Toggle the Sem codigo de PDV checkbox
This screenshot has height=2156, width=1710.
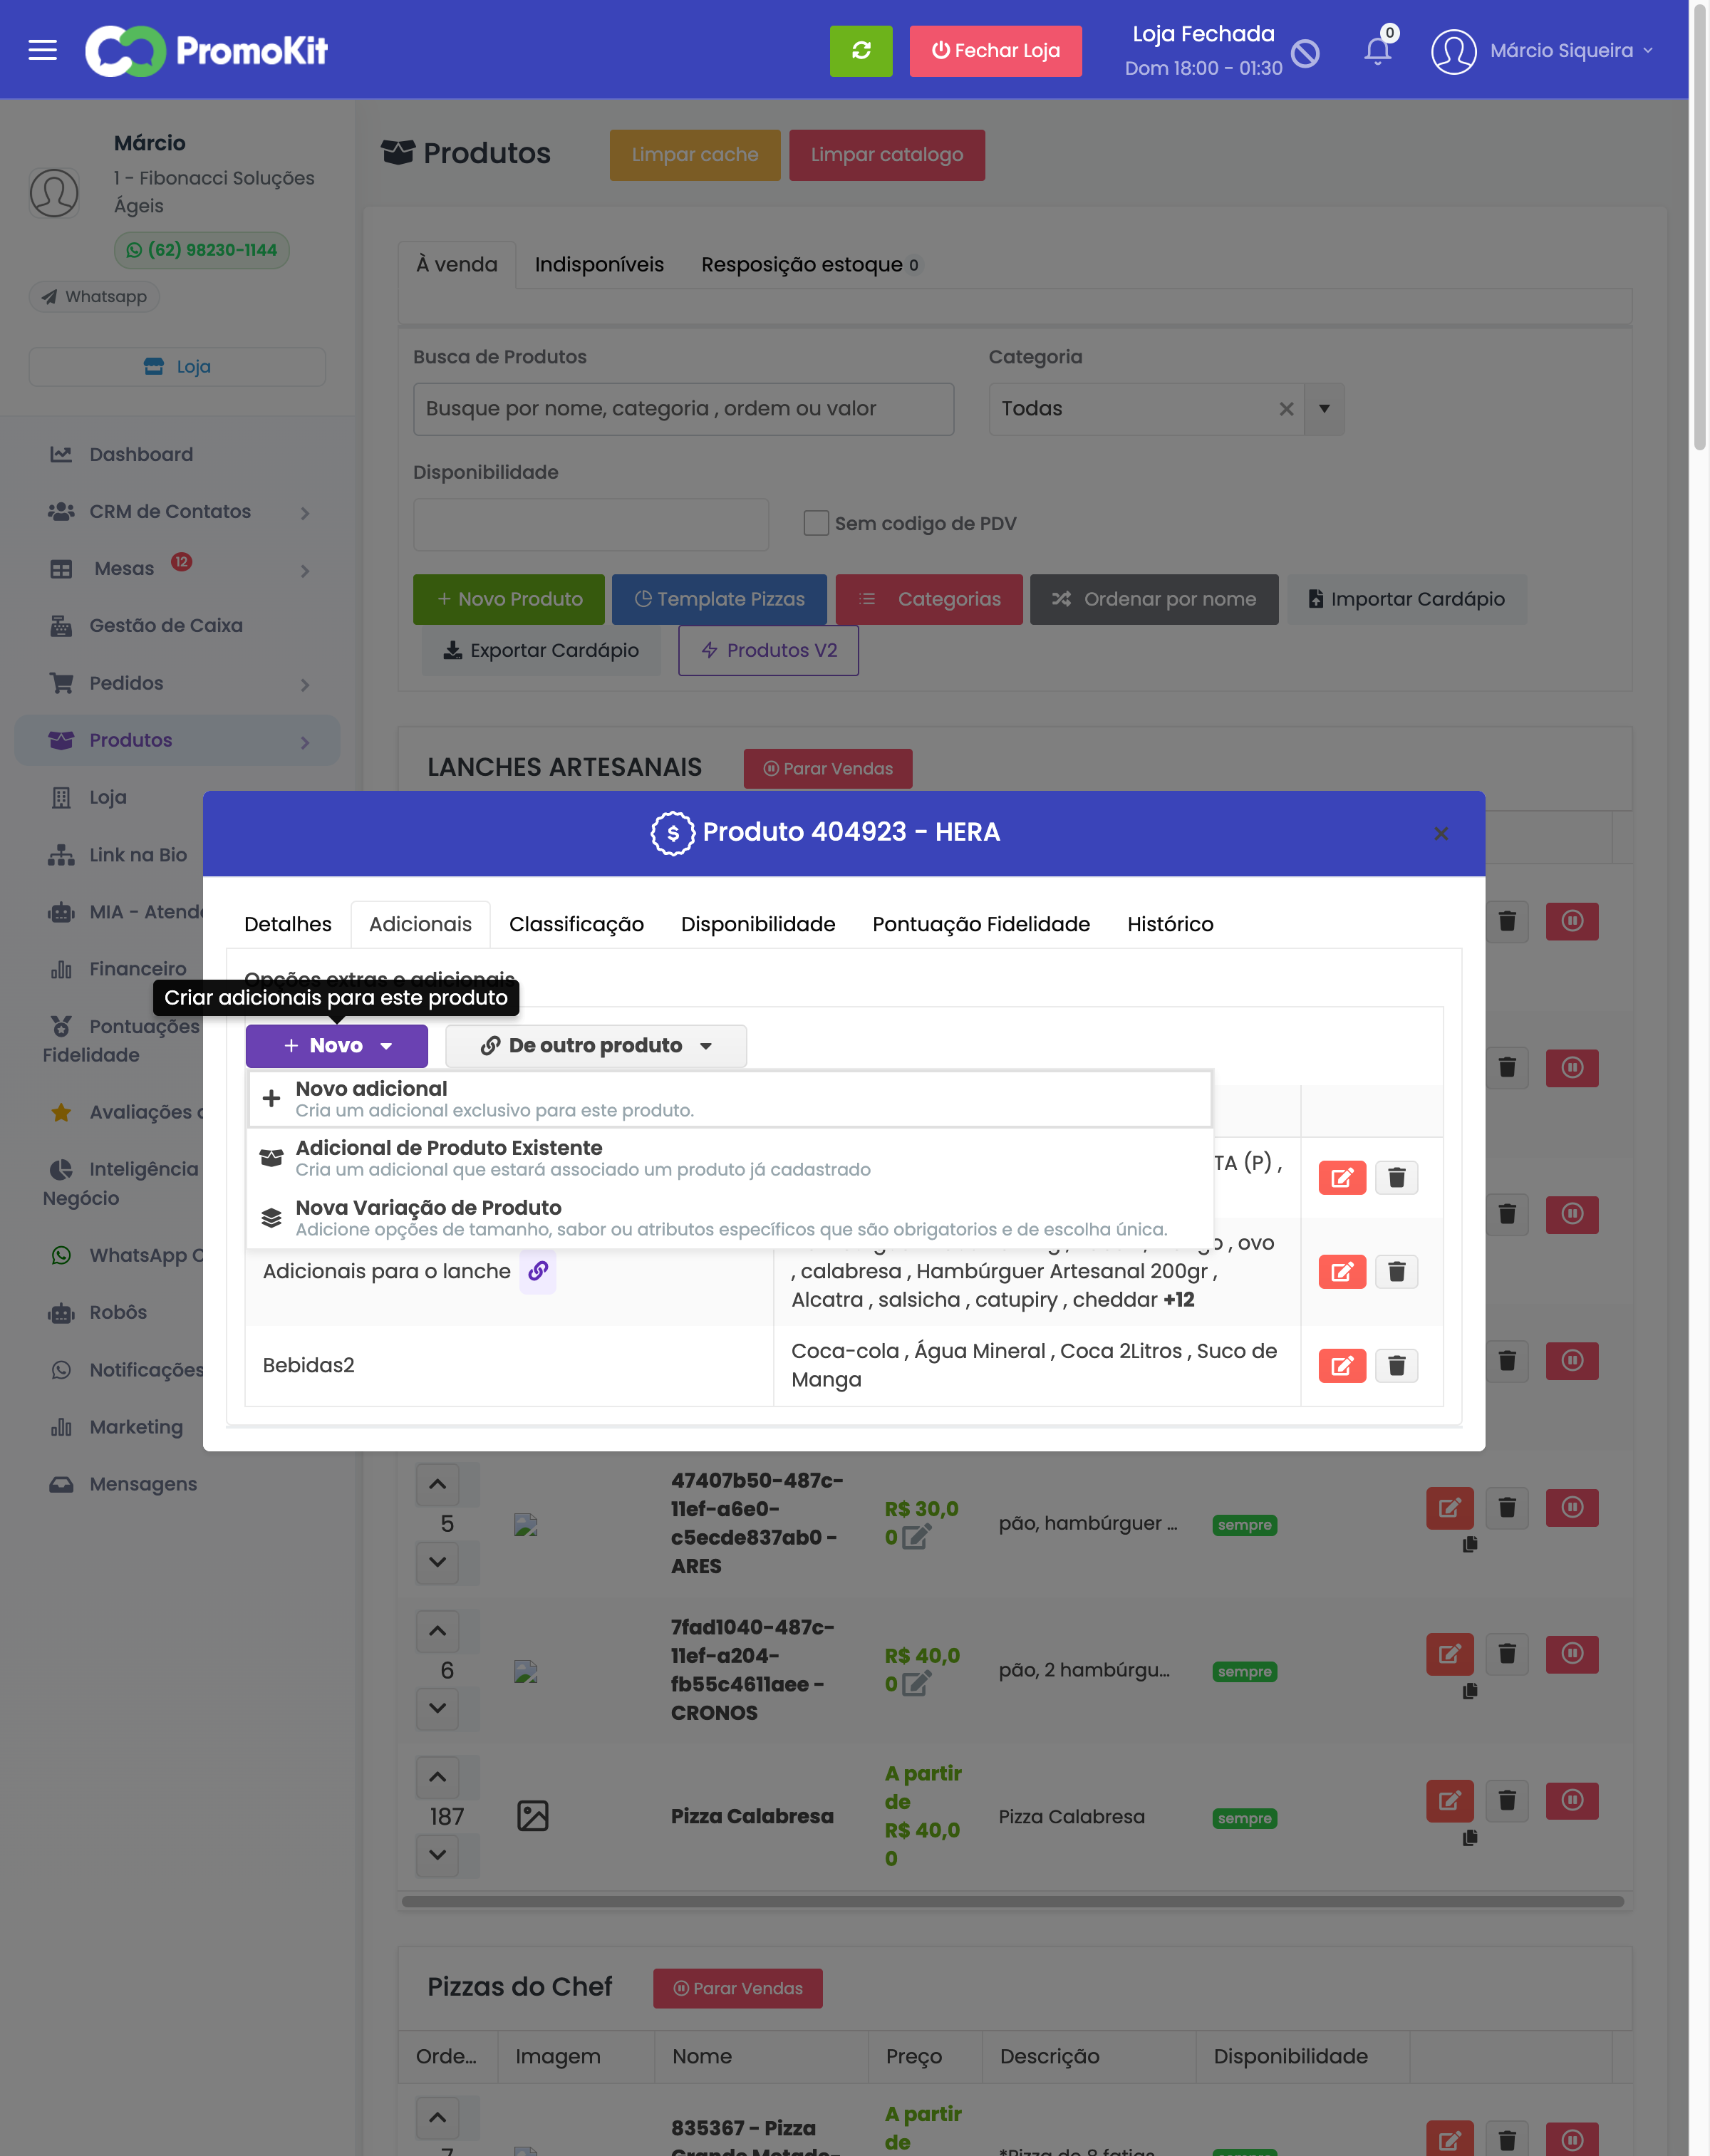(x=816, y=523)
